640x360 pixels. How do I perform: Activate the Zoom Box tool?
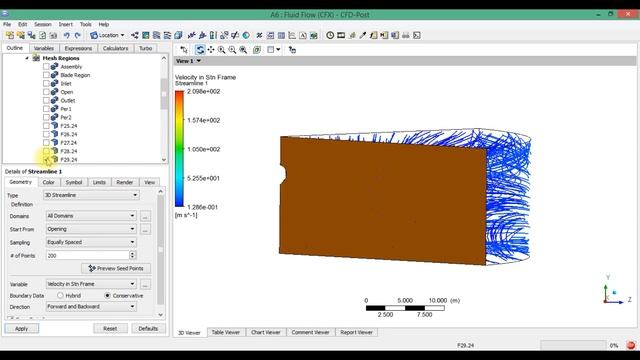pyautogui.click(x=232, y=50)
